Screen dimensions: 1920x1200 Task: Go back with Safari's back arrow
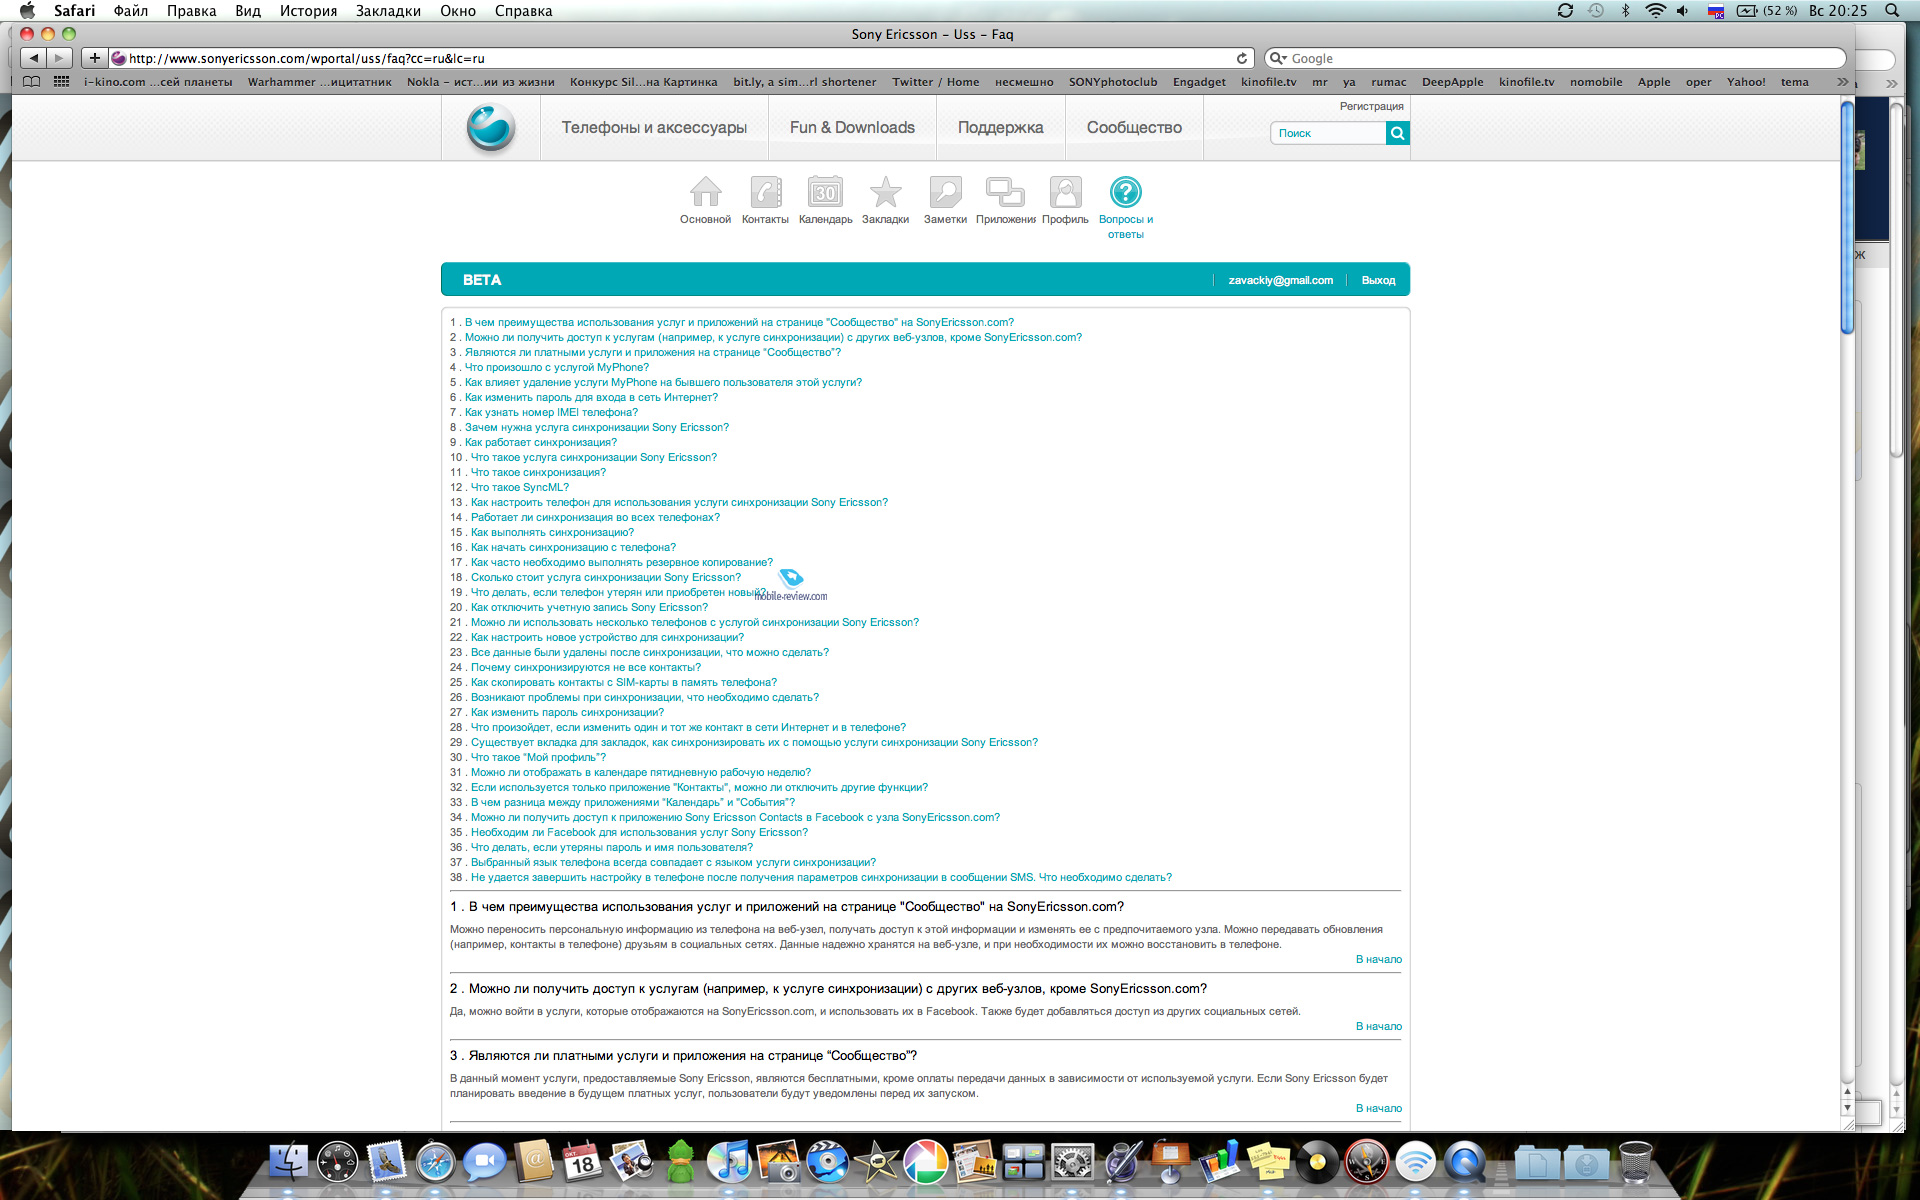pyautogui.click(x=33, y=58)
